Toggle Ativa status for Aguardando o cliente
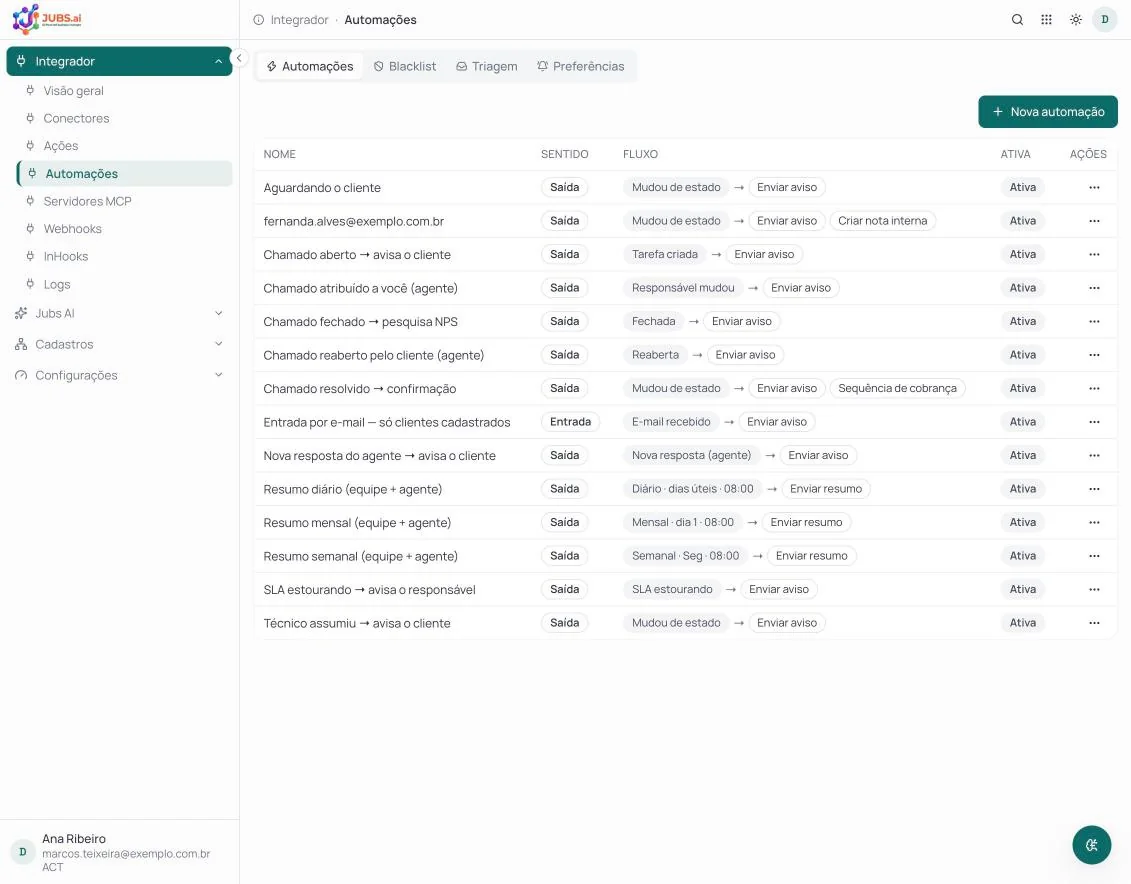The height and width of the screenshot is (884, 1131). tap(1022, 187)
